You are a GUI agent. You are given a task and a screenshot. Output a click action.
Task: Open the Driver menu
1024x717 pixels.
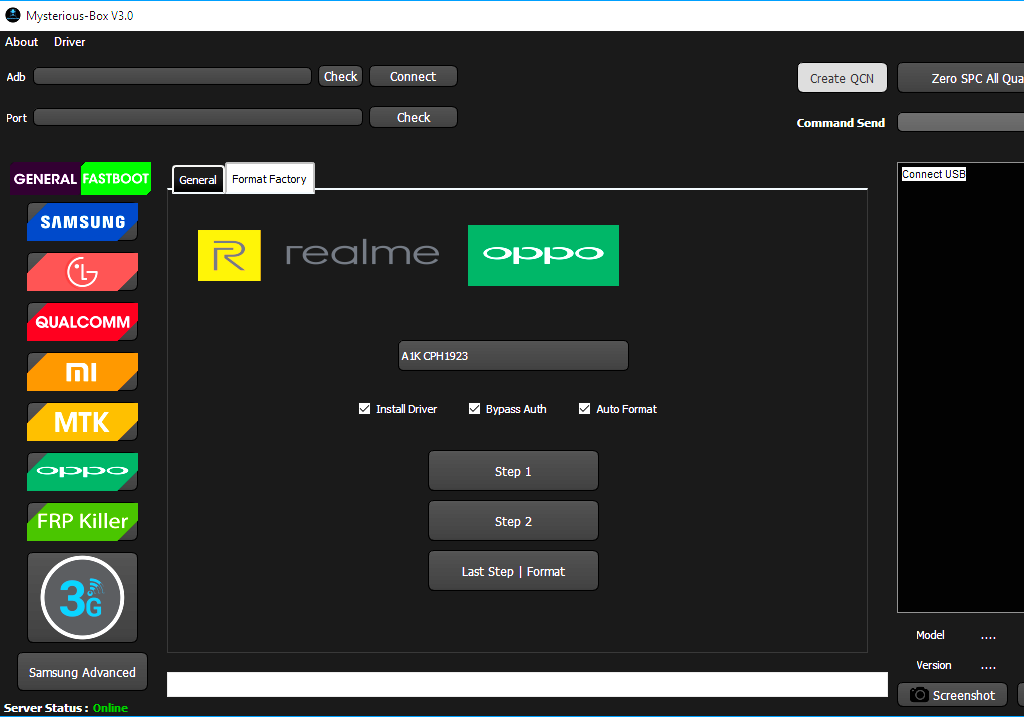69,41
